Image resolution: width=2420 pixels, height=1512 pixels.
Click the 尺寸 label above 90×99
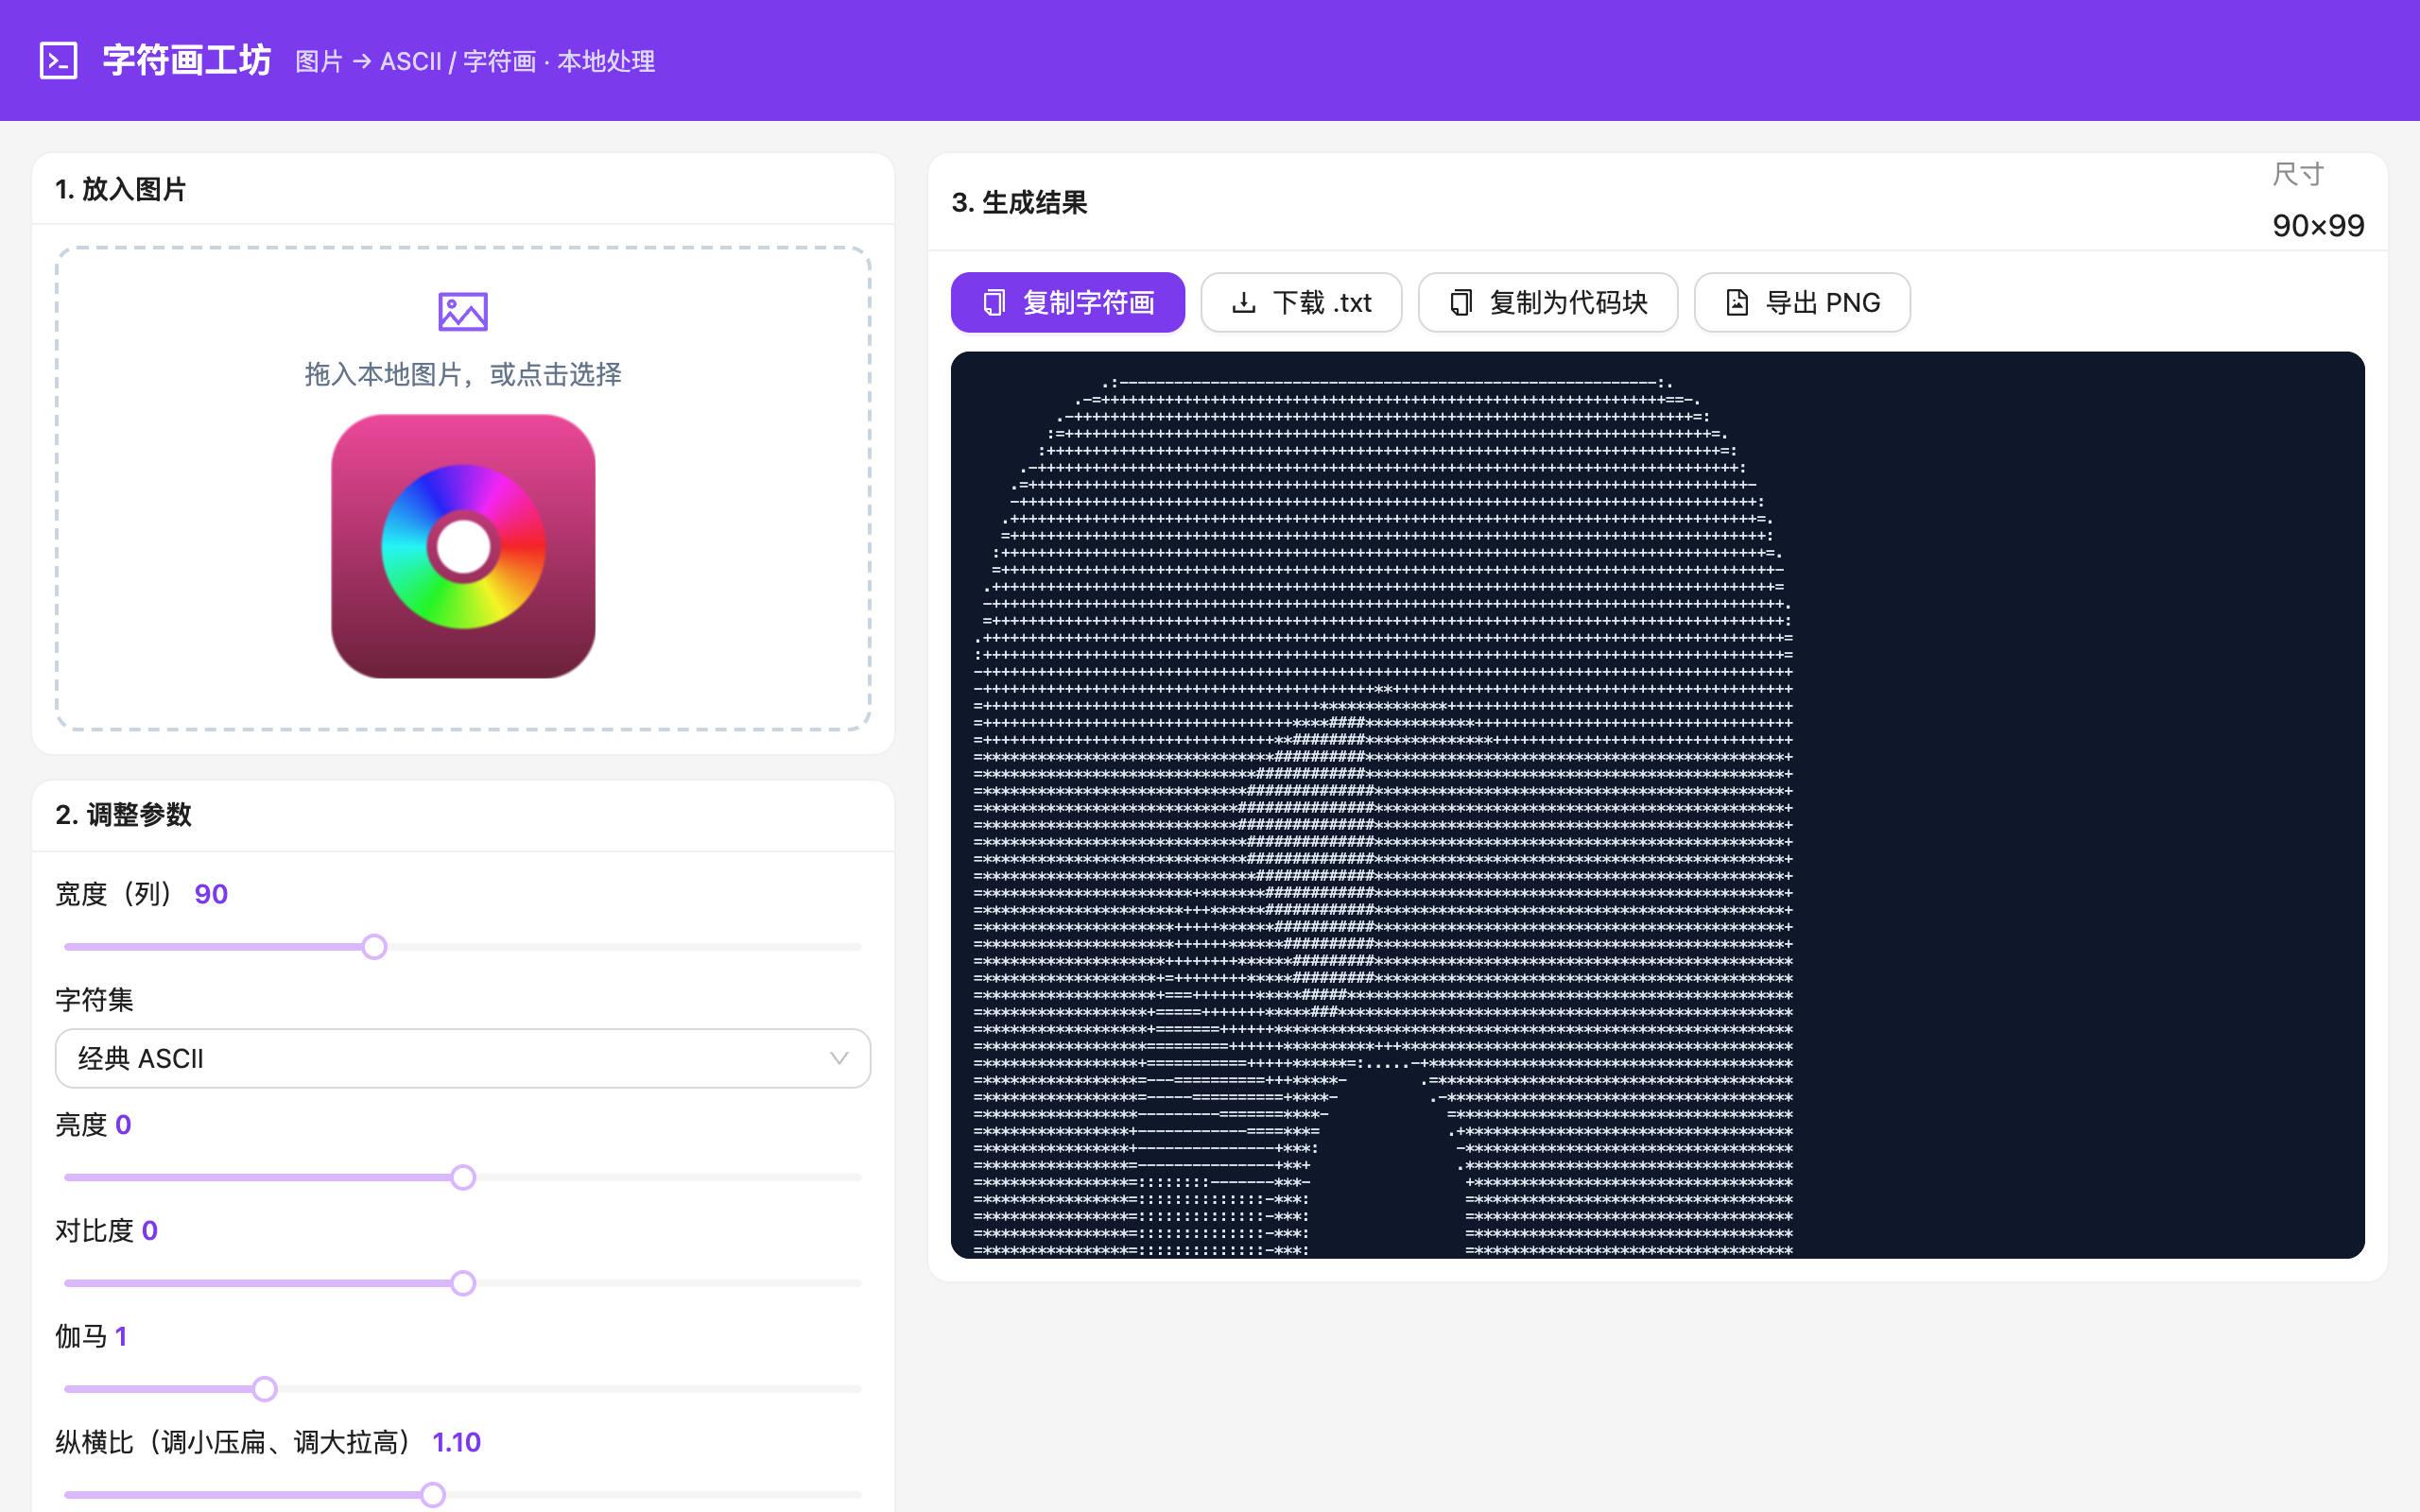(2297, 174)
